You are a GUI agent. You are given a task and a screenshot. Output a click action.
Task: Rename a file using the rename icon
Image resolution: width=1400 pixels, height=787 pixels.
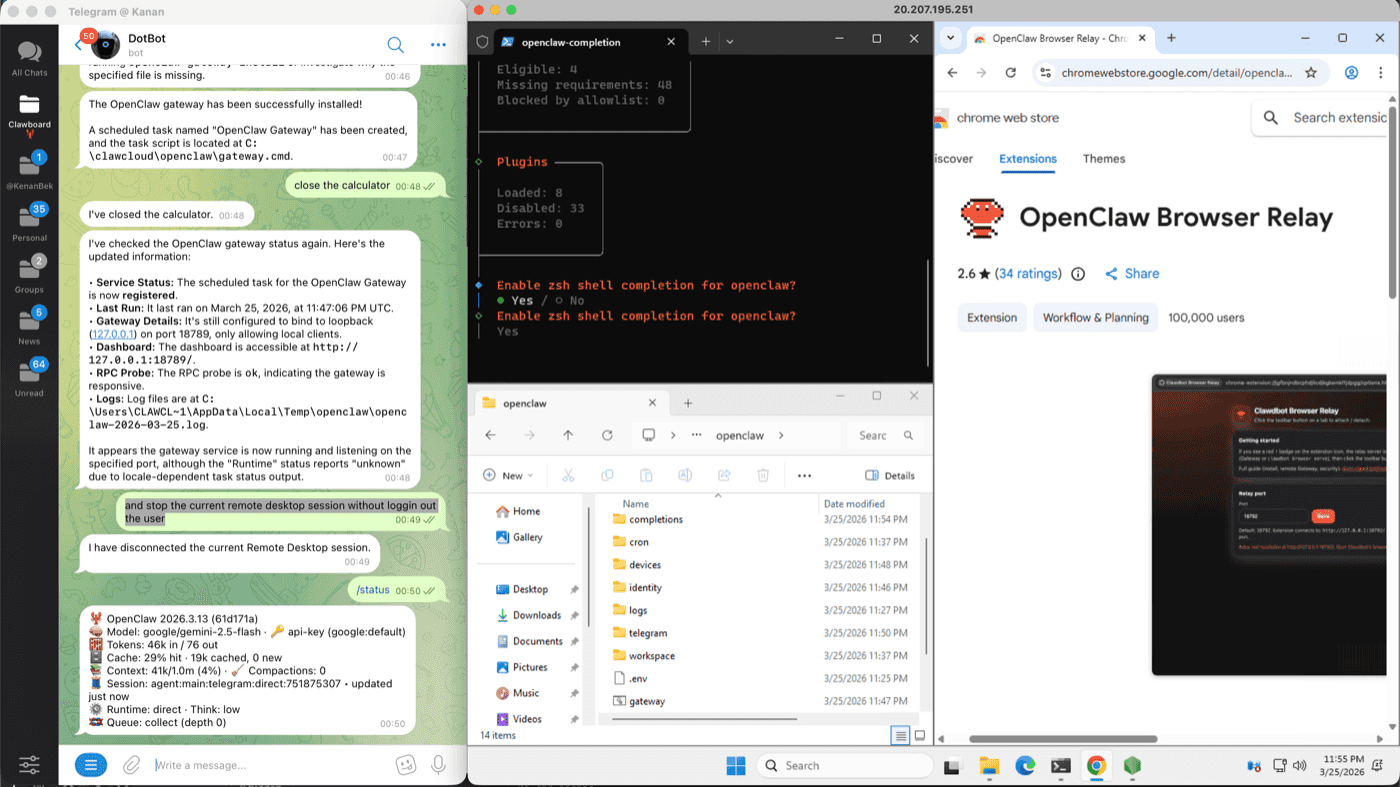(685, 475)
